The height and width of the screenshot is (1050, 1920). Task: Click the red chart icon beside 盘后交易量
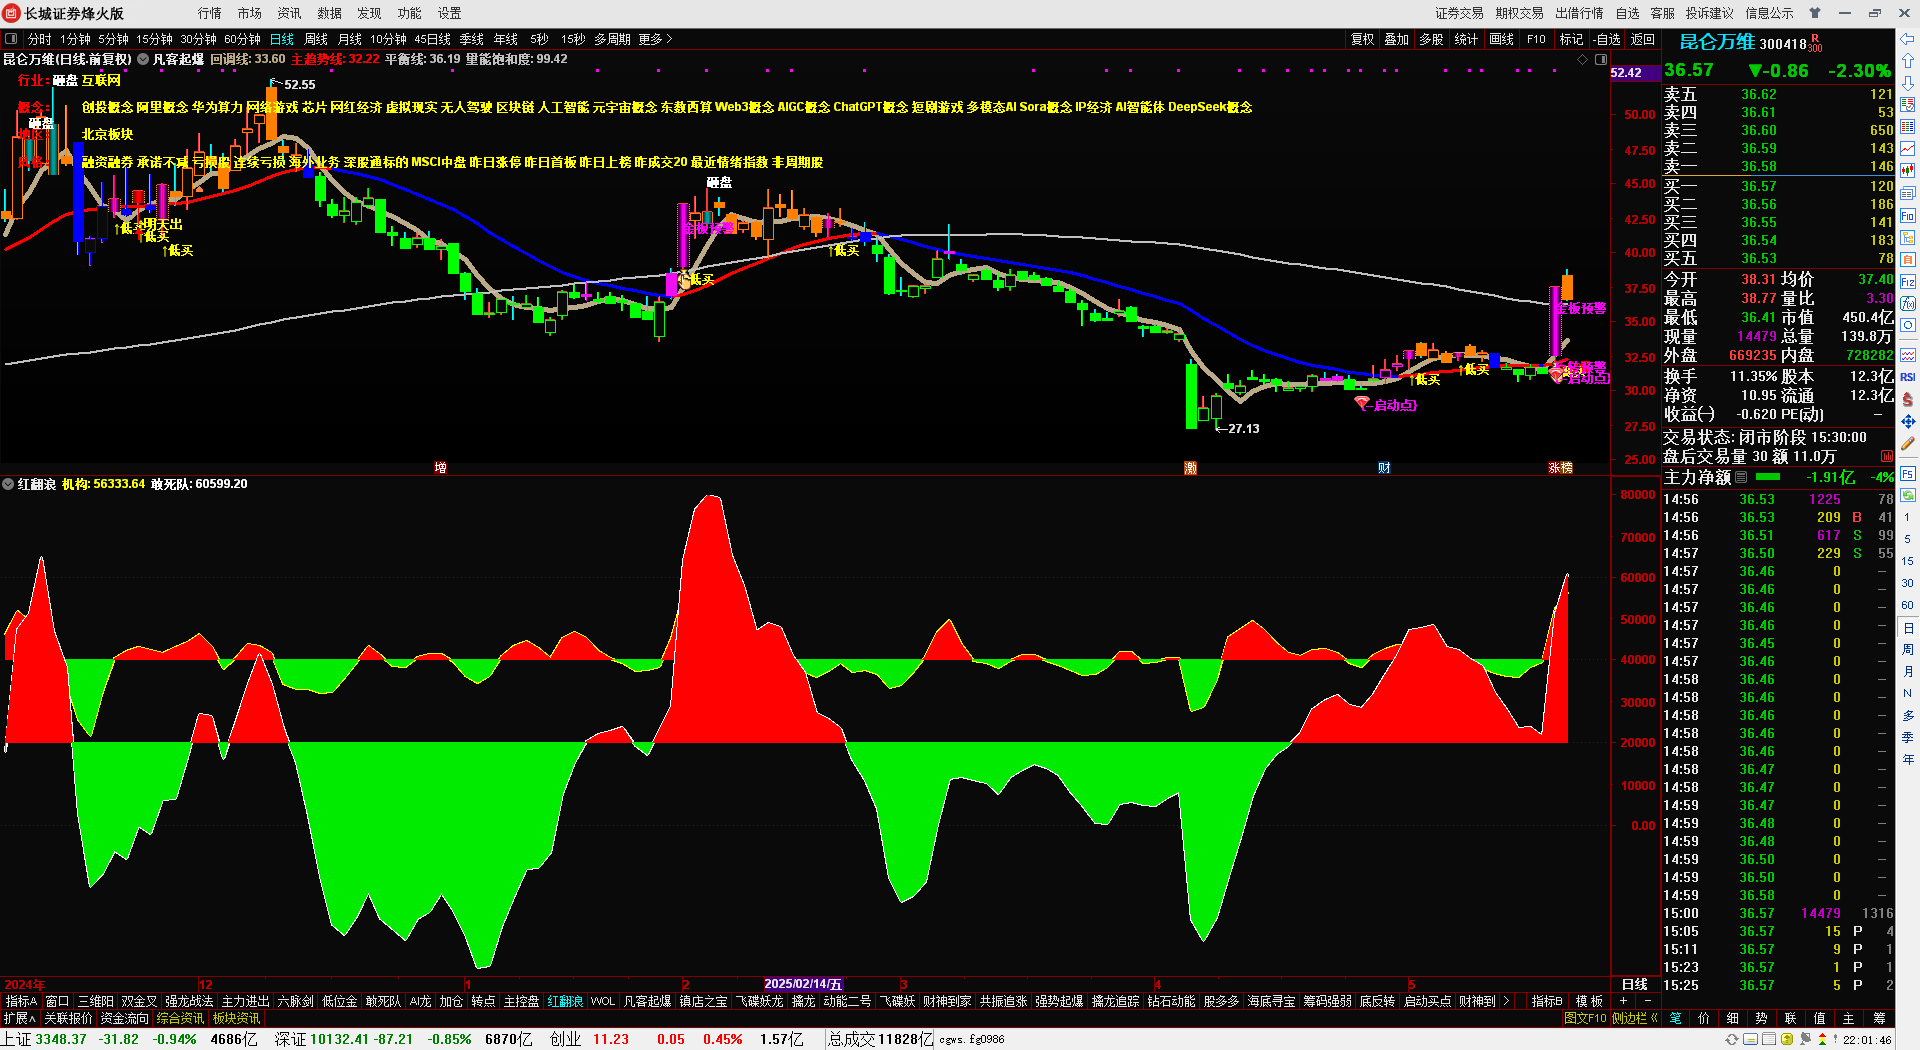point(1886,456)
